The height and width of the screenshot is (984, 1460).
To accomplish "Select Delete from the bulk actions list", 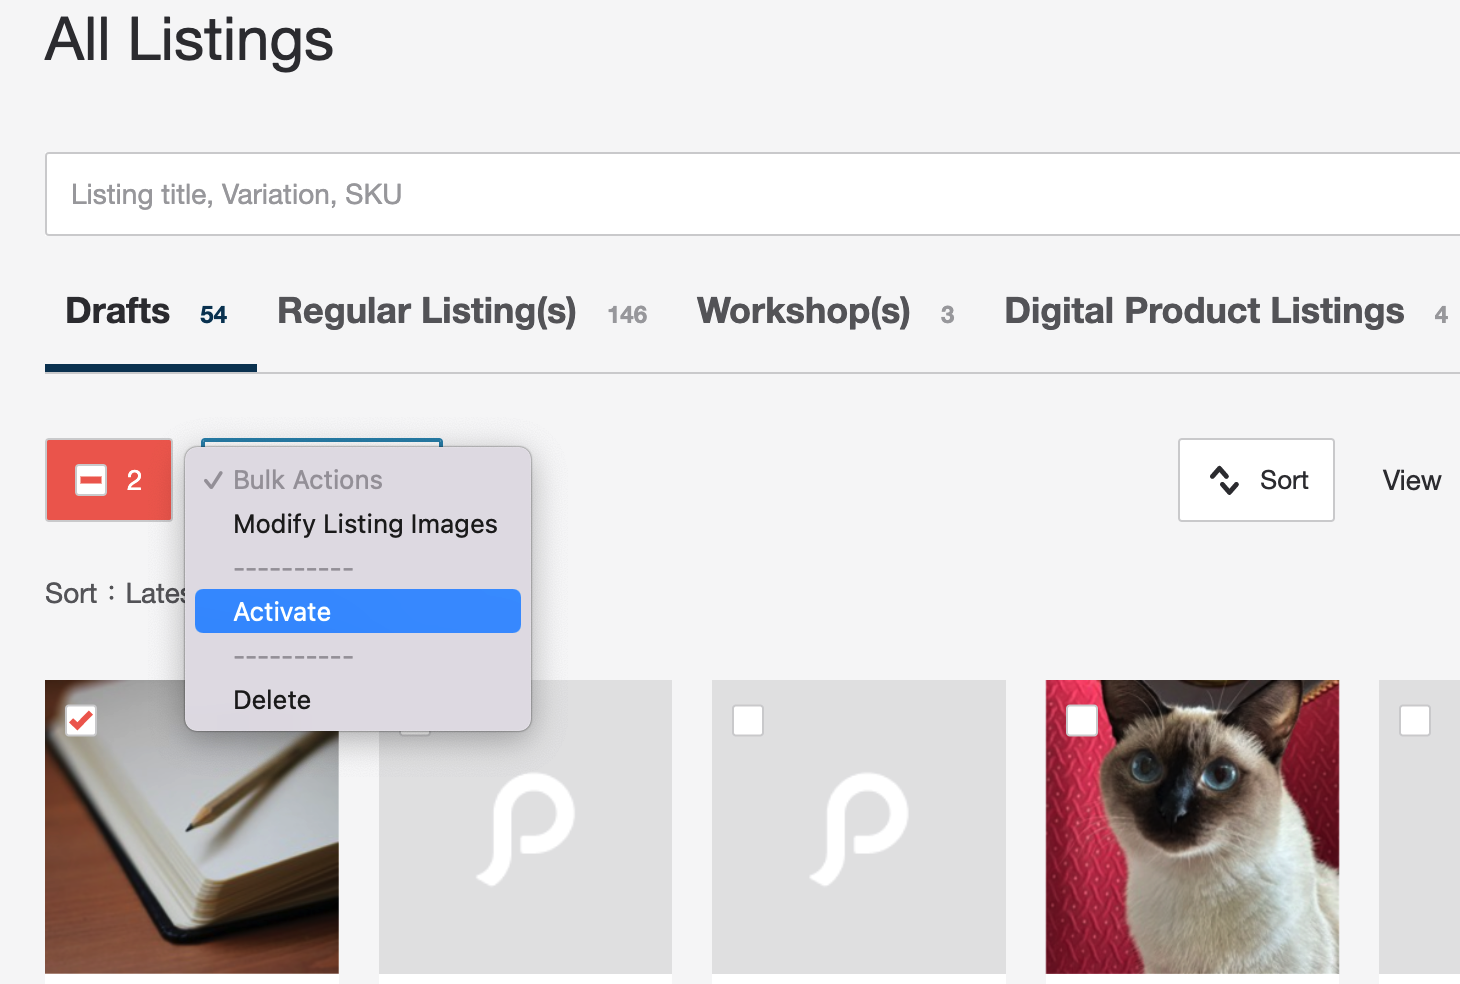I will click(272, 700).
